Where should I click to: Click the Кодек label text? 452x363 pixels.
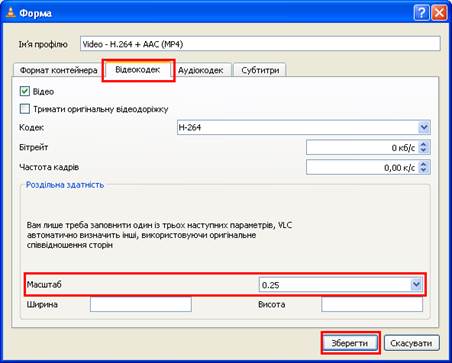(32, 127)
